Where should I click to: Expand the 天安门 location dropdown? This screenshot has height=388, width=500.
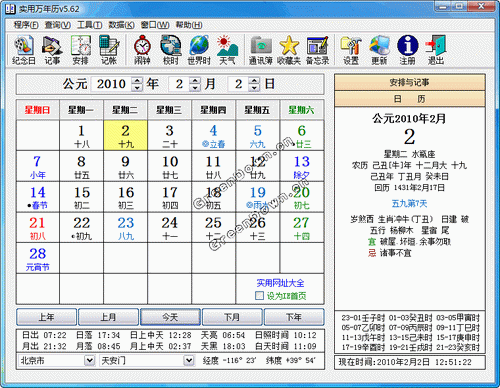click(189, 360)
